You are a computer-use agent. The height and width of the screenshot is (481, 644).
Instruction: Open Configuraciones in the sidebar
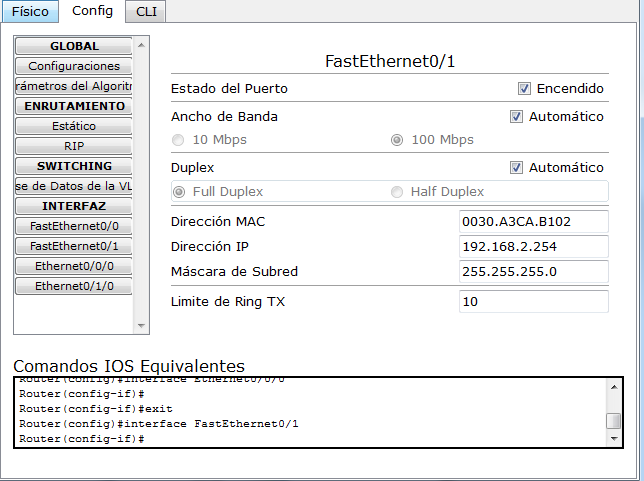[x=74, y=66]
